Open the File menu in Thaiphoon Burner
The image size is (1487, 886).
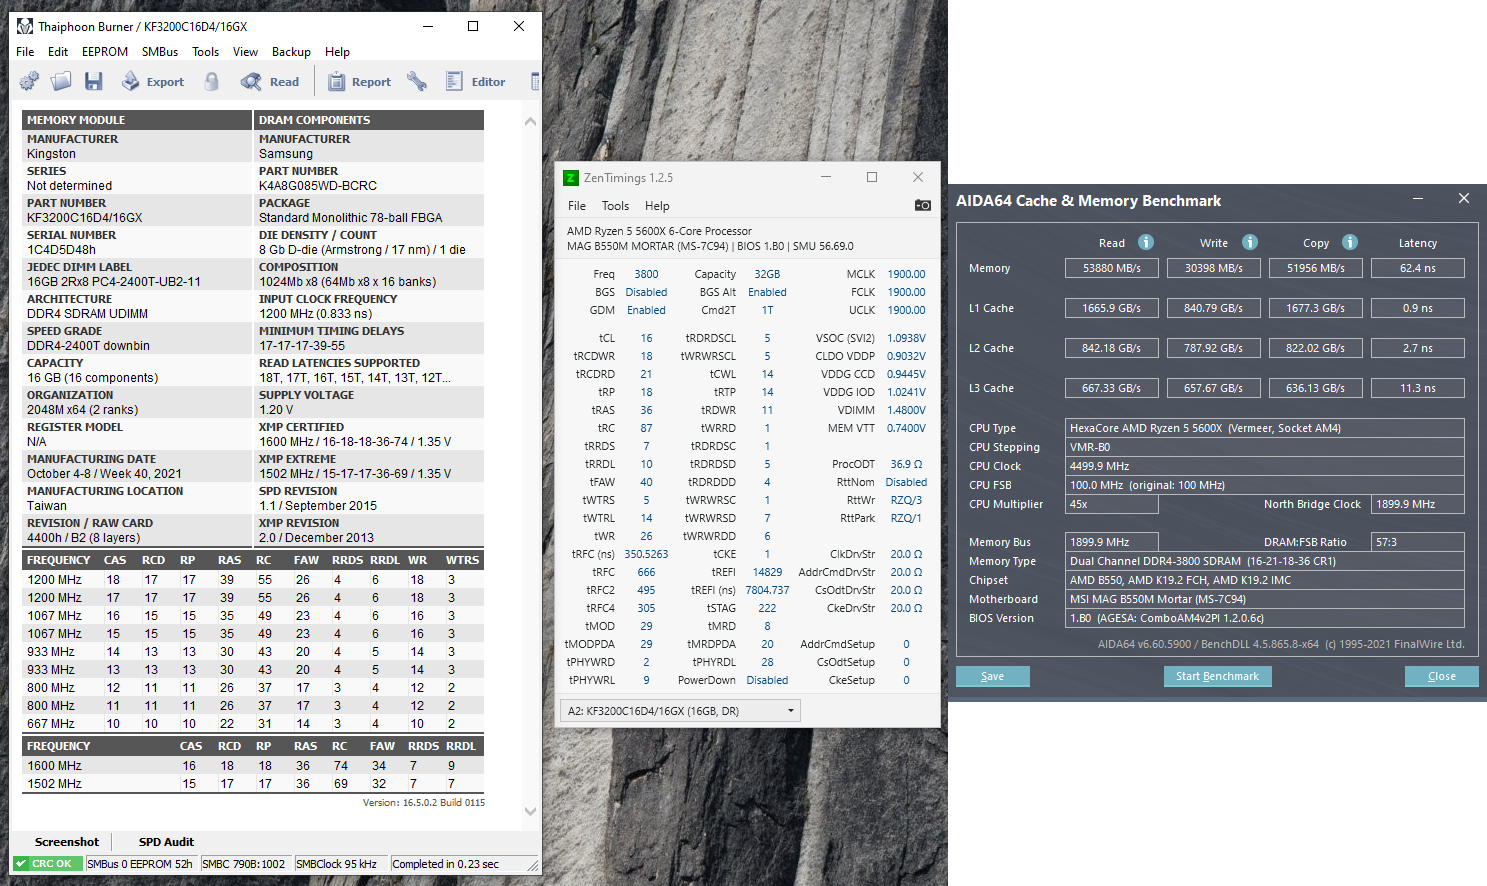(x=25, y=52)
